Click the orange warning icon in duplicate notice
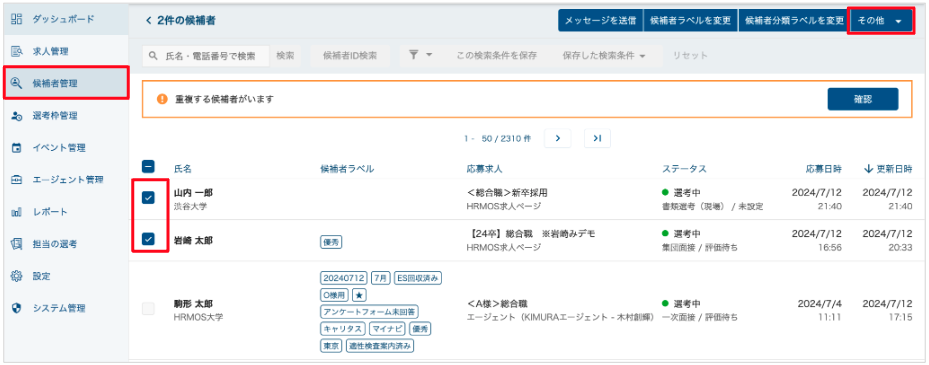The image size is (929, 365). (x=162, y=99)
